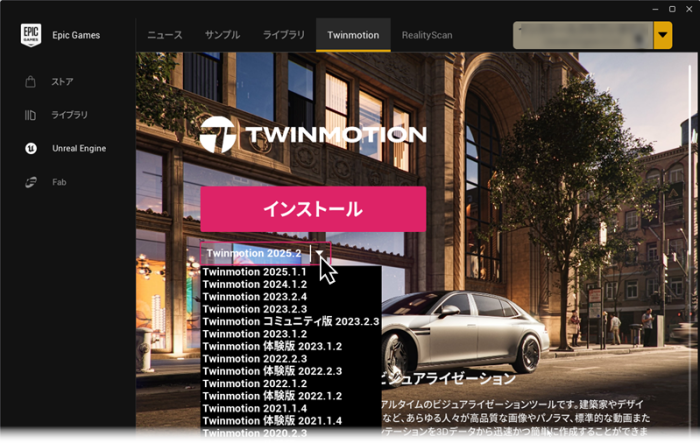Switch to the ニュース tab
The height and width of the screenshot is (443, 700).
pos(165,35)
